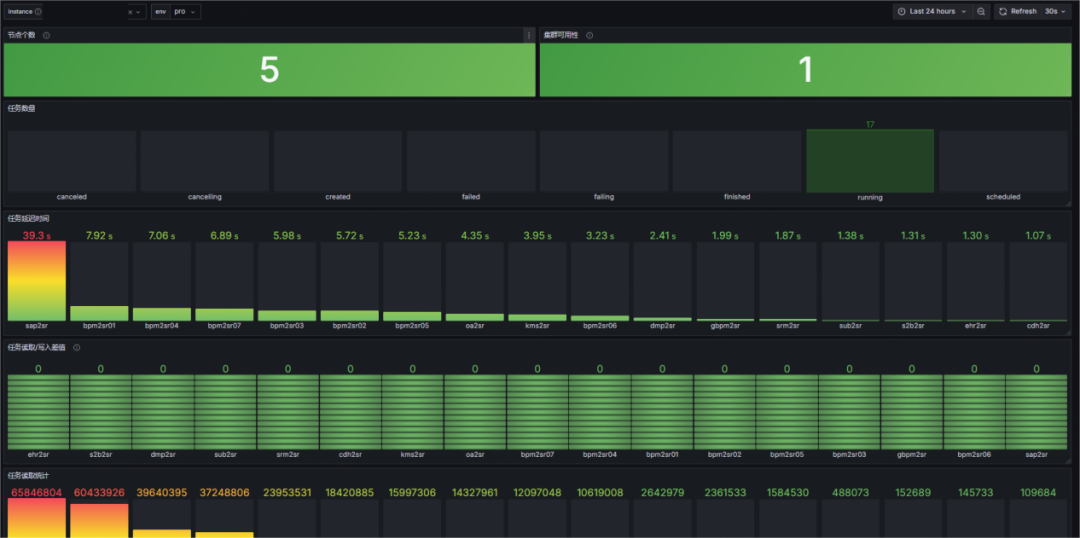
Task: Click the instance variable input field
Action: [x=84, y=12]
